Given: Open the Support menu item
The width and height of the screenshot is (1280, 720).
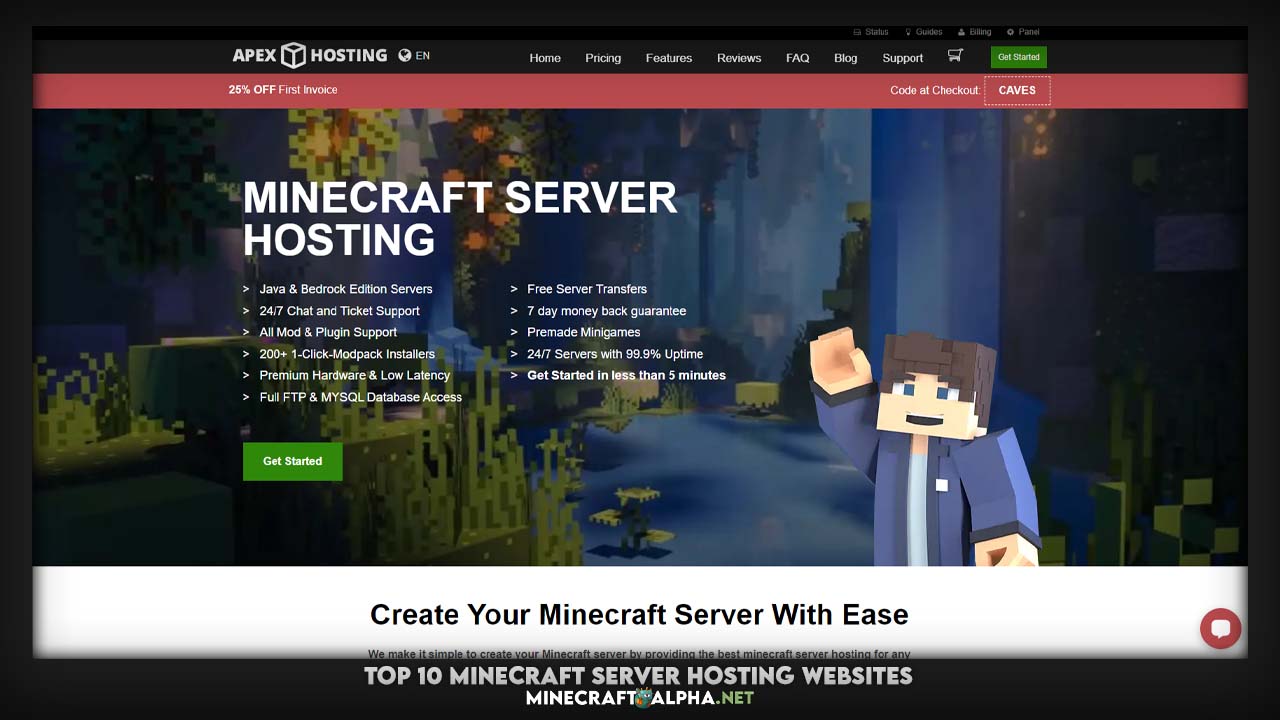Looking at the screenshot, I should [903, 58].
